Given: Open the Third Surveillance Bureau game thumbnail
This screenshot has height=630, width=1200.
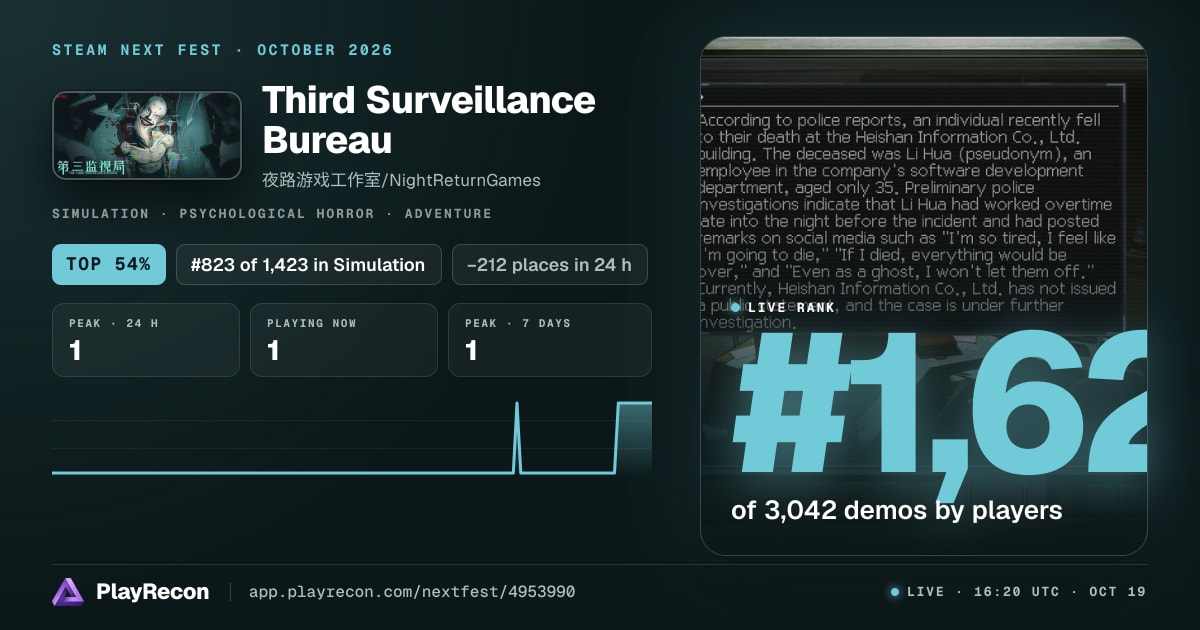Looking at the screenshot, I should pyautogui.click(x=147, y=136).
